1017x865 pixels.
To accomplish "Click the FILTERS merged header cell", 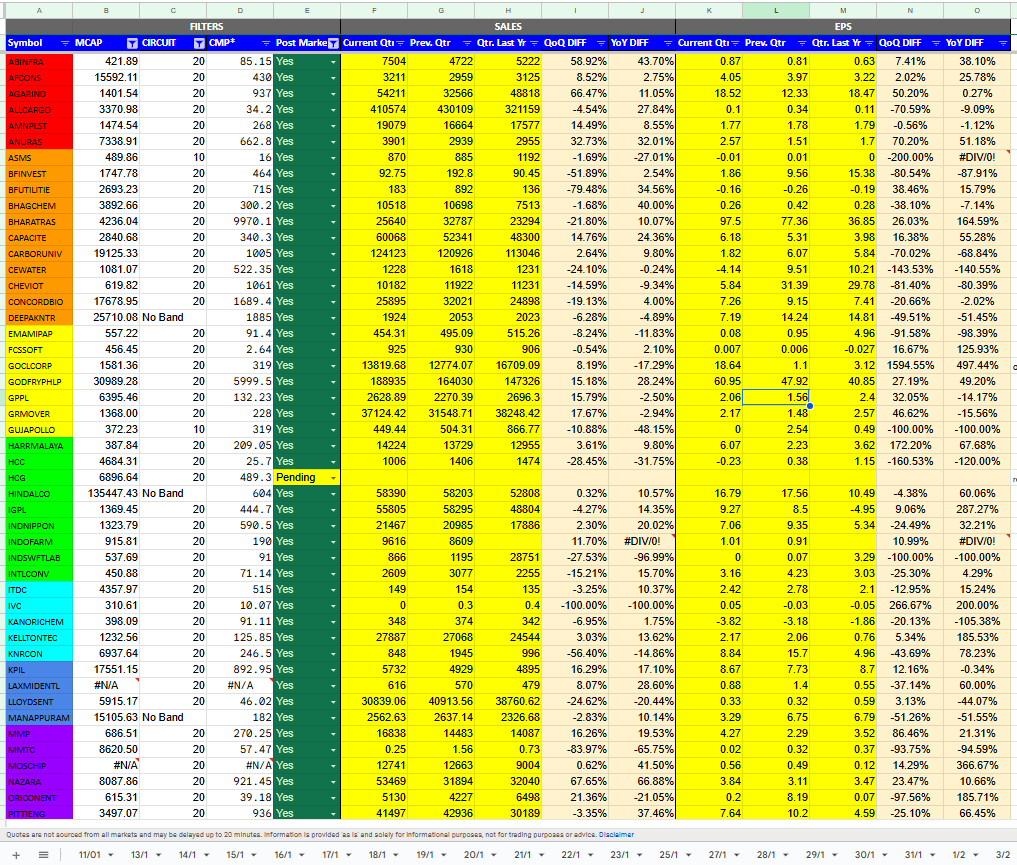I will point(206,27).
